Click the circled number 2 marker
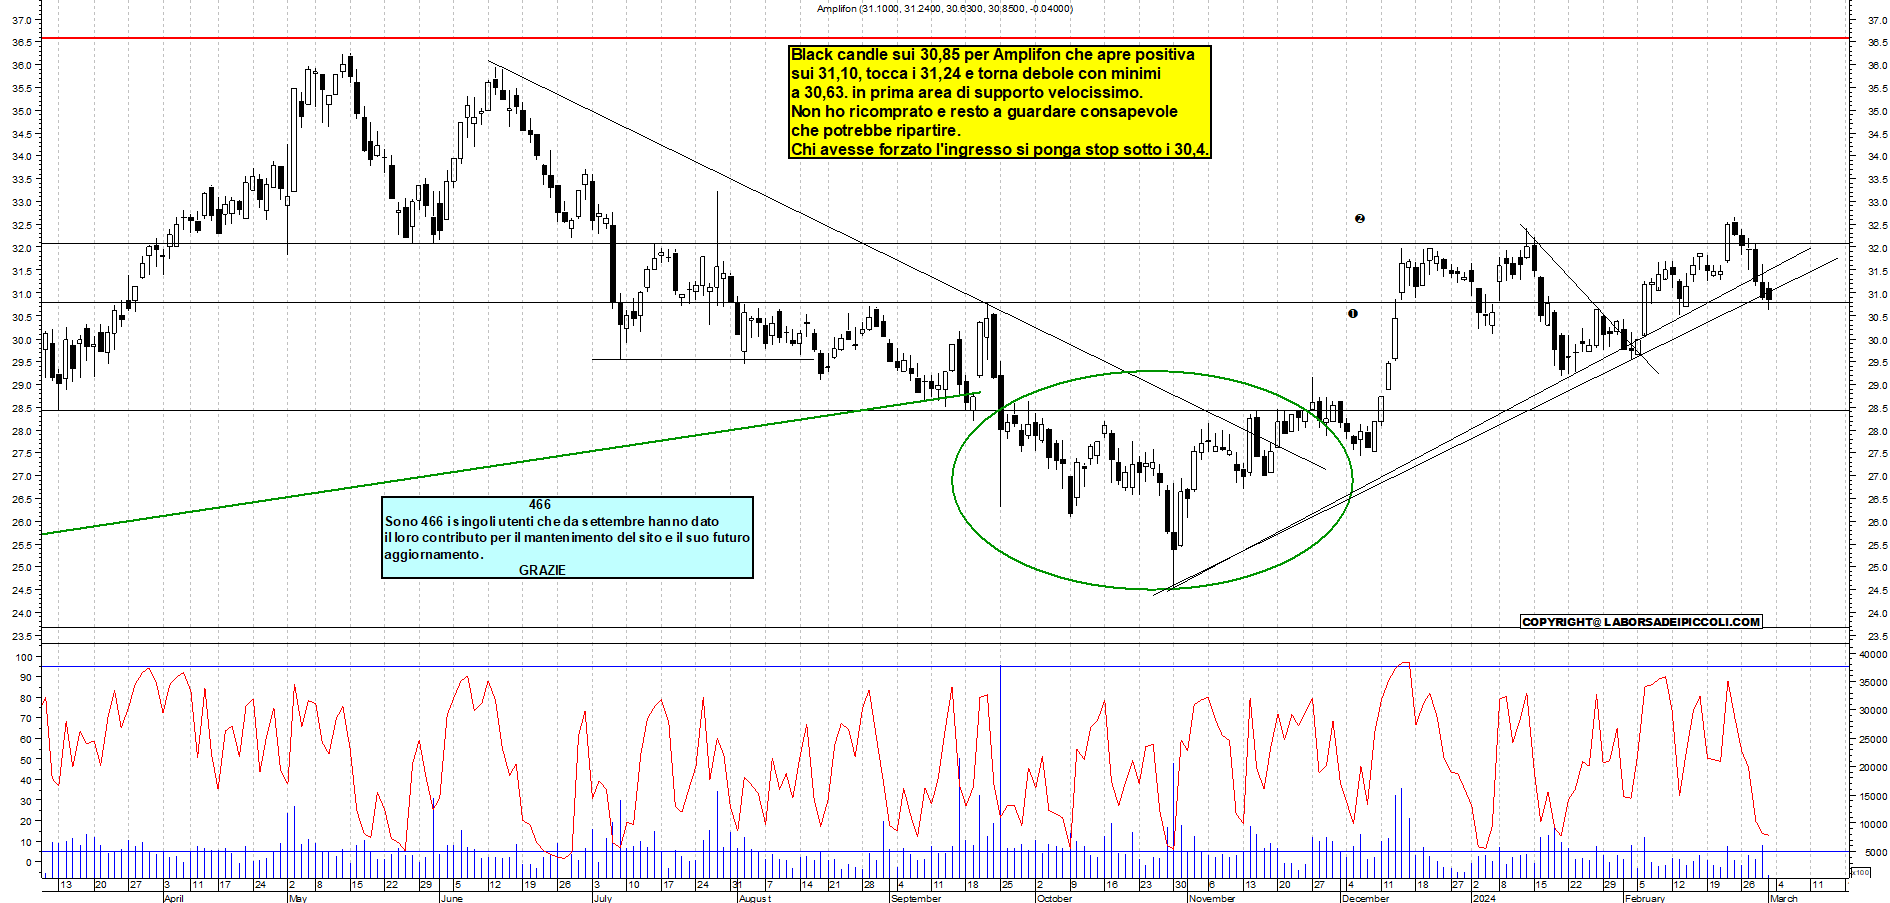 (1360, 218)
